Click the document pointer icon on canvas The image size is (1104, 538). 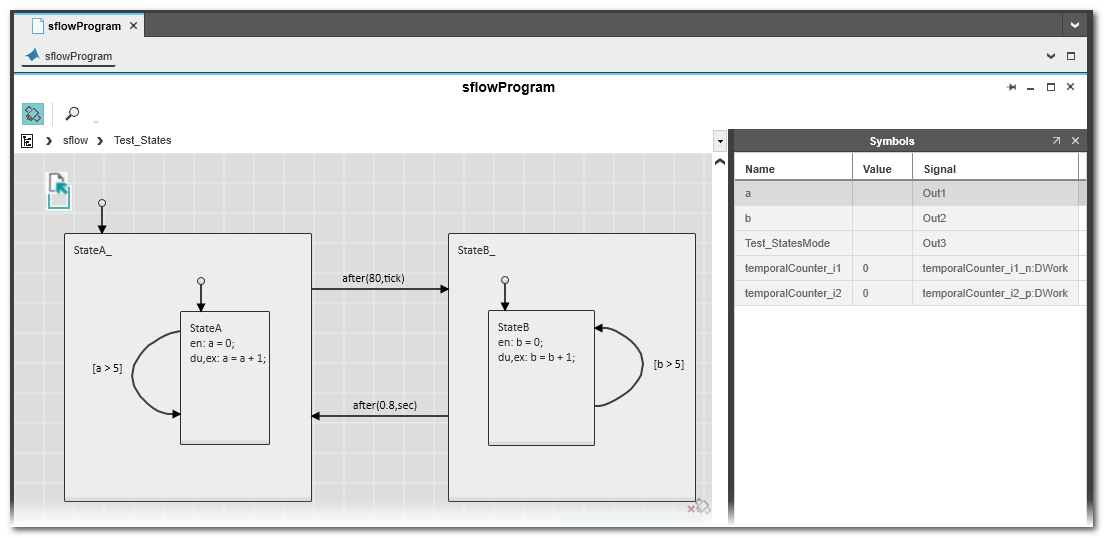(x=59, y=190)
